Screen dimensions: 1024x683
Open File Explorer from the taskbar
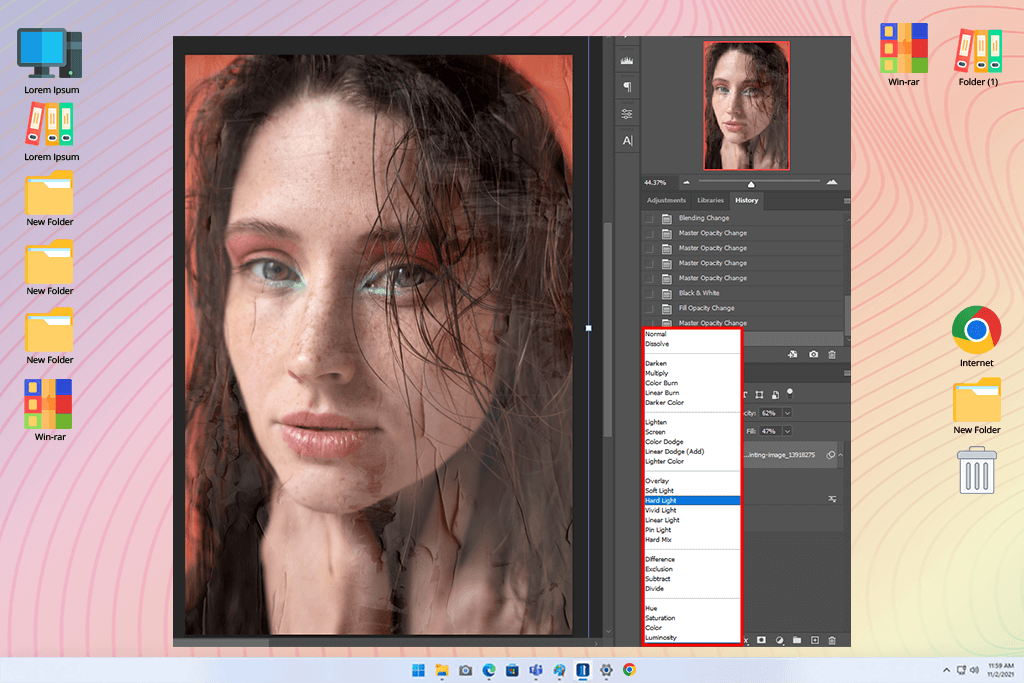442,670
